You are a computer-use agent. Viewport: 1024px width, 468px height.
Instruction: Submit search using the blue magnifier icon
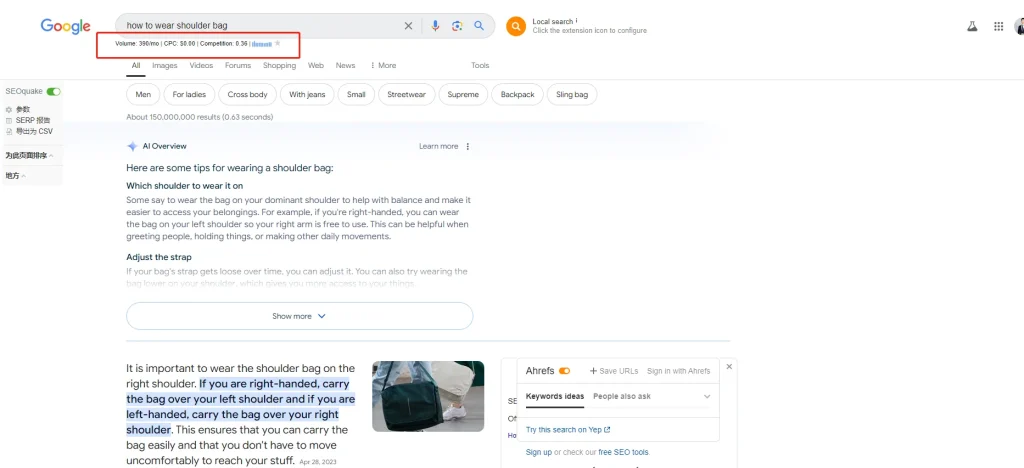point(479,25)
